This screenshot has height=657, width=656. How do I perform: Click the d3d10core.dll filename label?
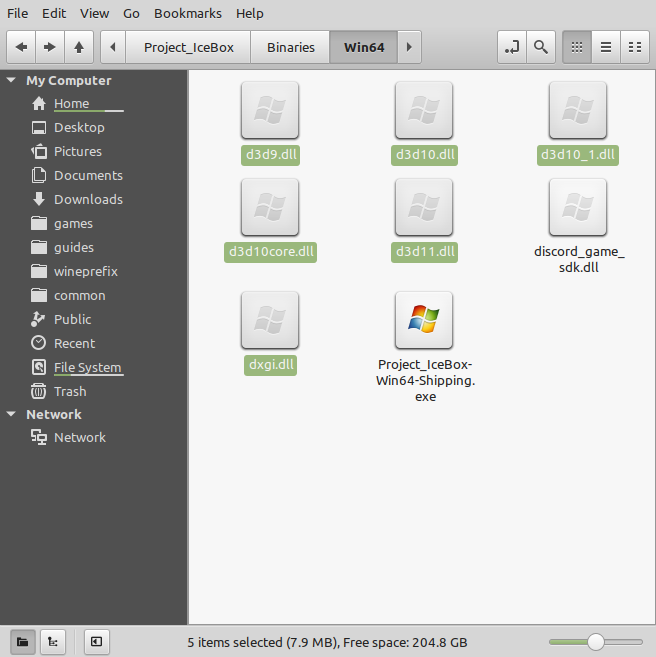pos(271,252)
